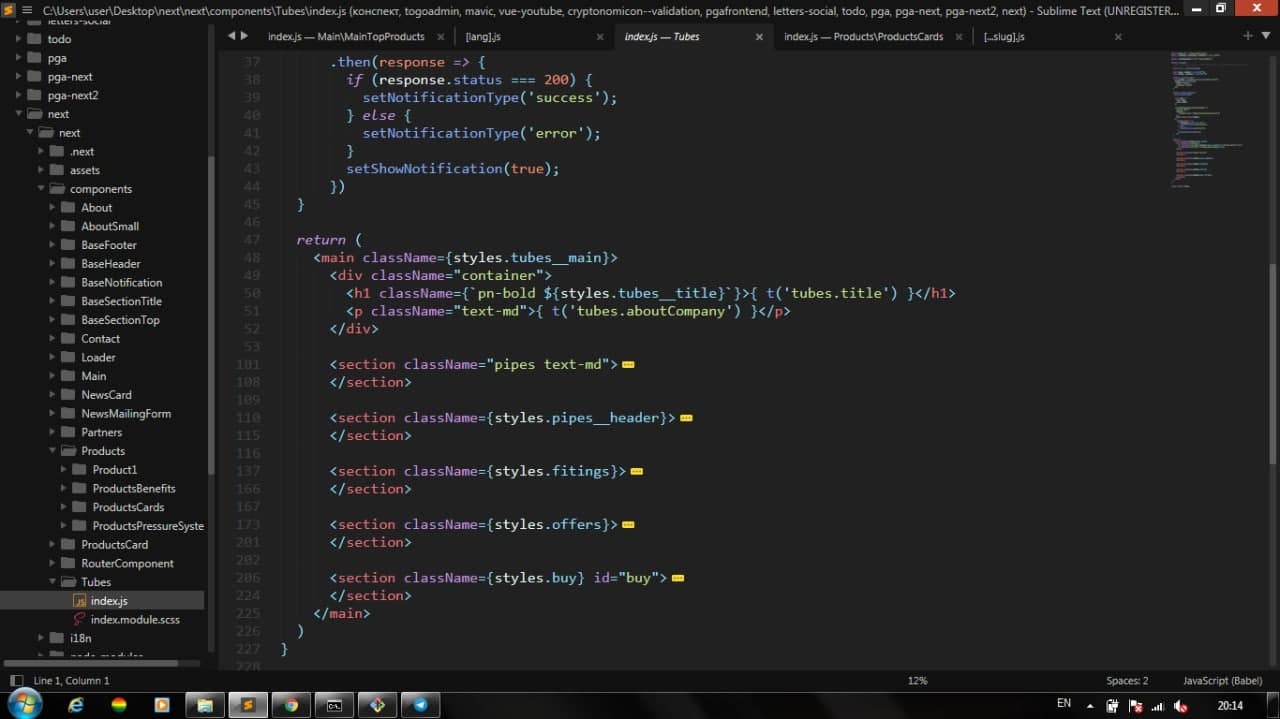
Task: Switch to index.js — Products\ProductsCards tab
Action: (863, 37)
